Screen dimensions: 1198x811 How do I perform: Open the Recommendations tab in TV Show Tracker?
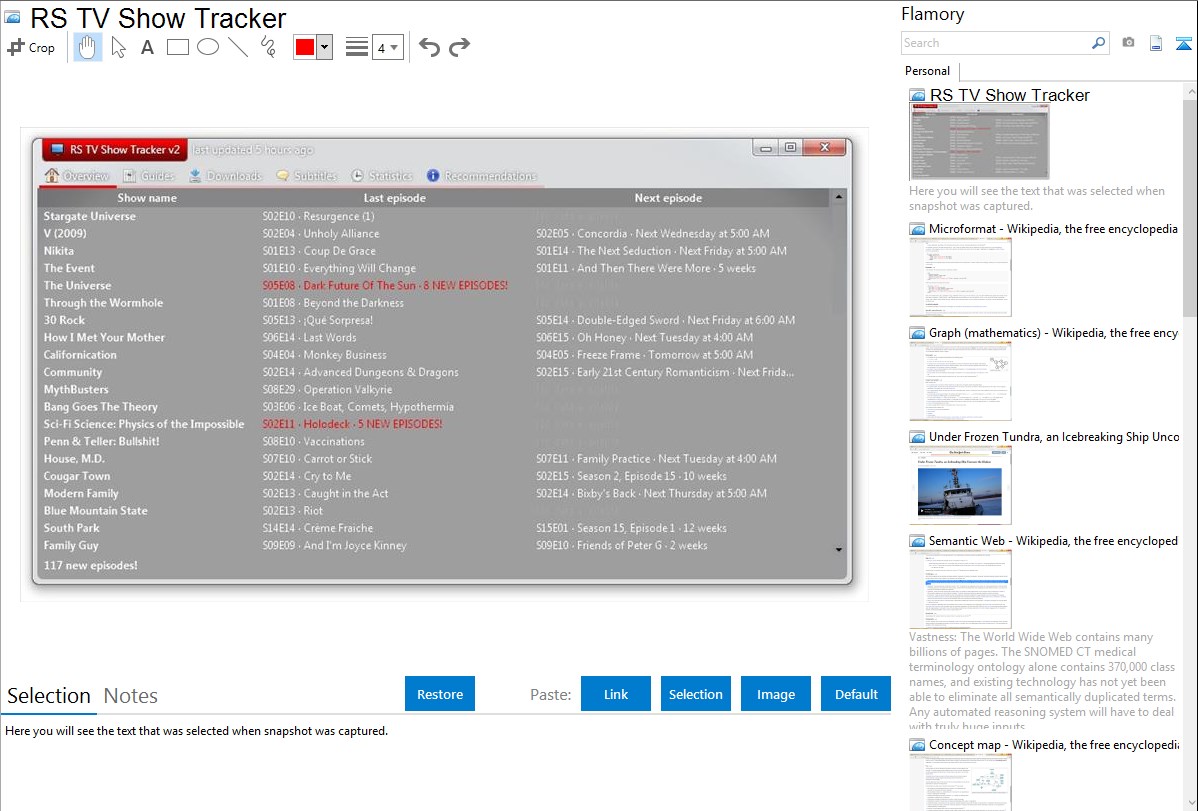(482, 176)
